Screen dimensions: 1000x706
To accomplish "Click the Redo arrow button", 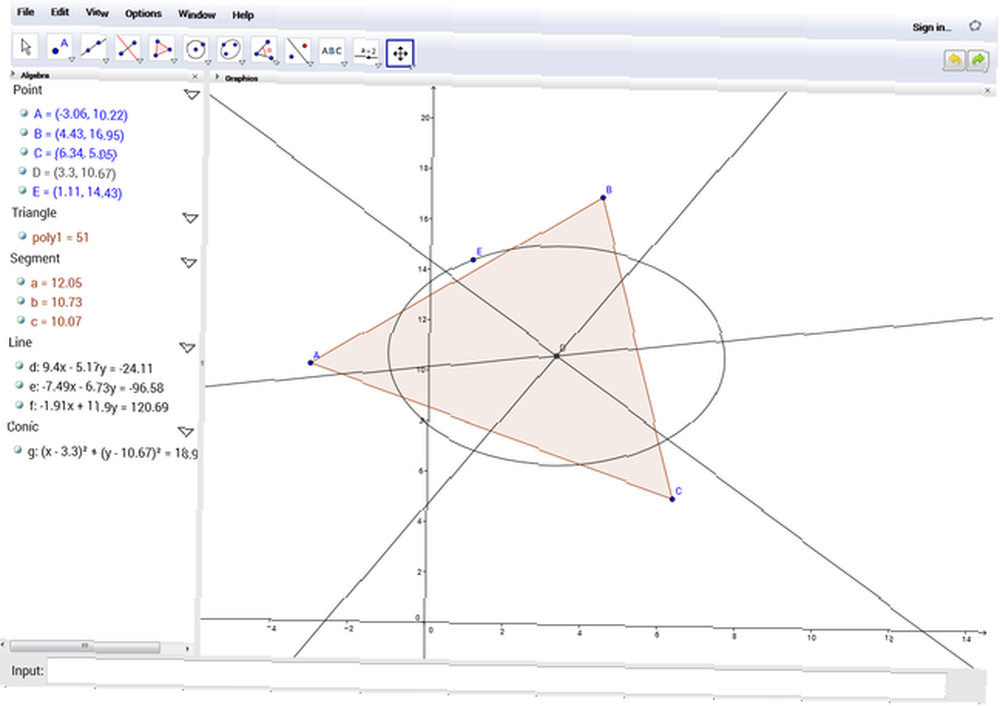I will coord(978,61).
